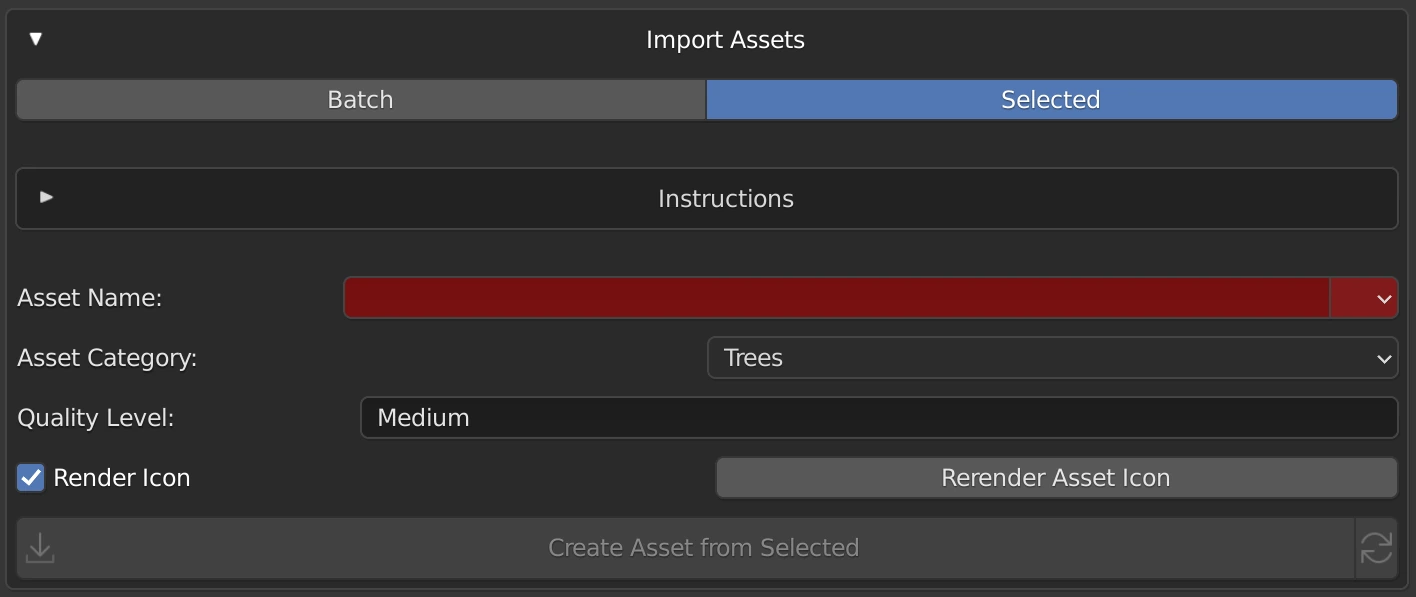Click Create Asset from Selected button

click(703, 548)
